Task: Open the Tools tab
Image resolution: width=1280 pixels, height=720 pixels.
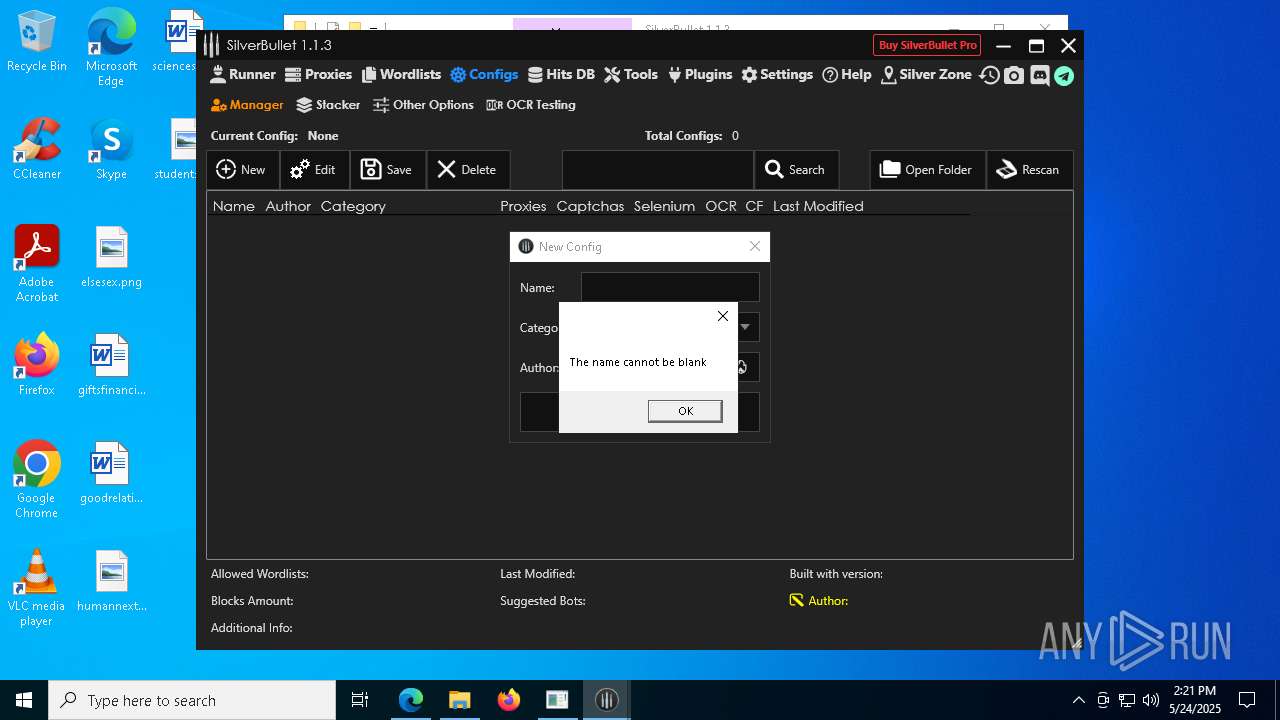Action: click(x=631, y=74)
